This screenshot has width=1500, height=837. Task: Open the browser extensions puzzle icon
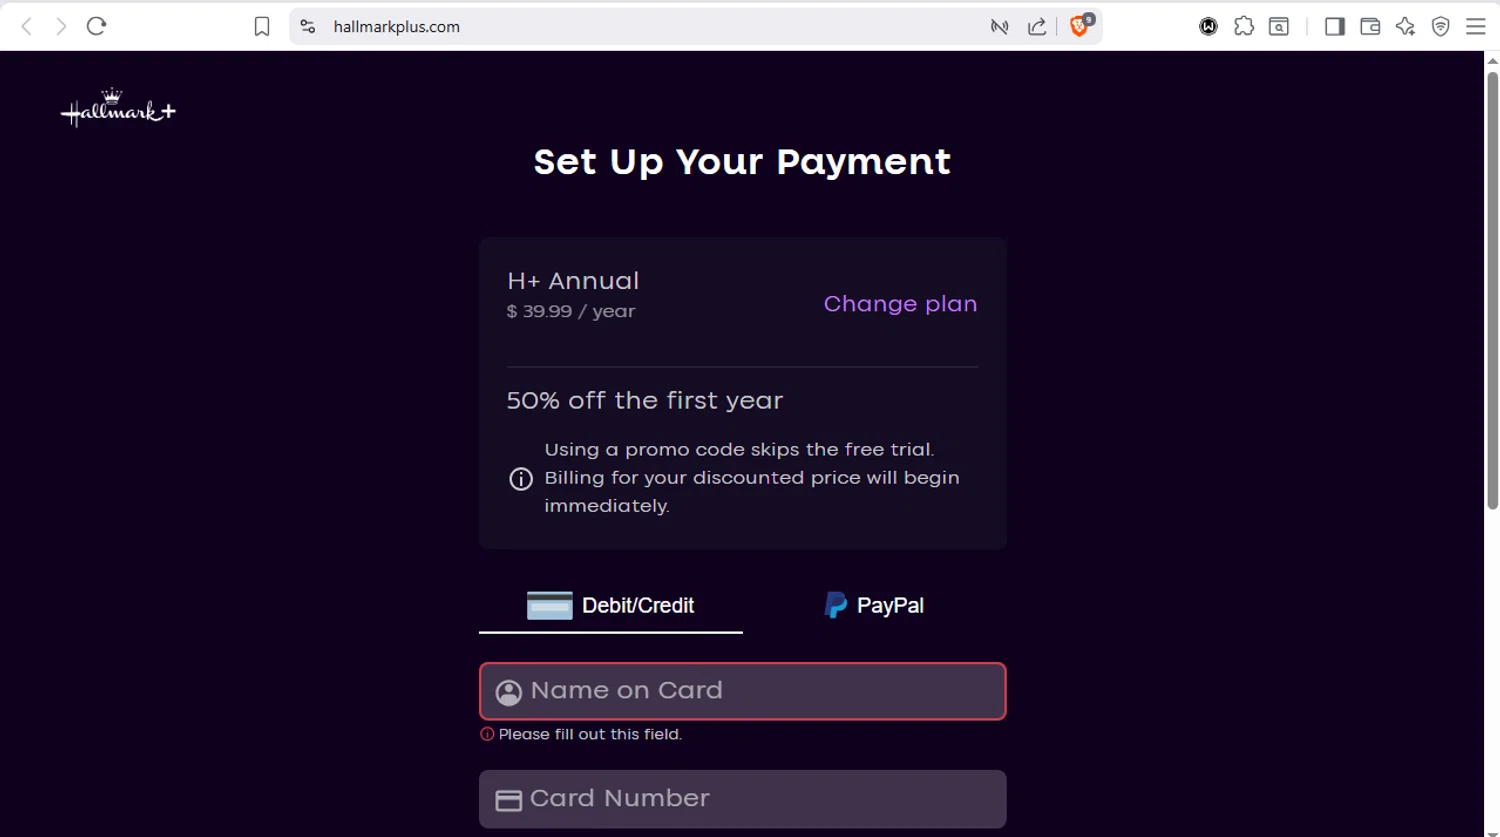1244,27
